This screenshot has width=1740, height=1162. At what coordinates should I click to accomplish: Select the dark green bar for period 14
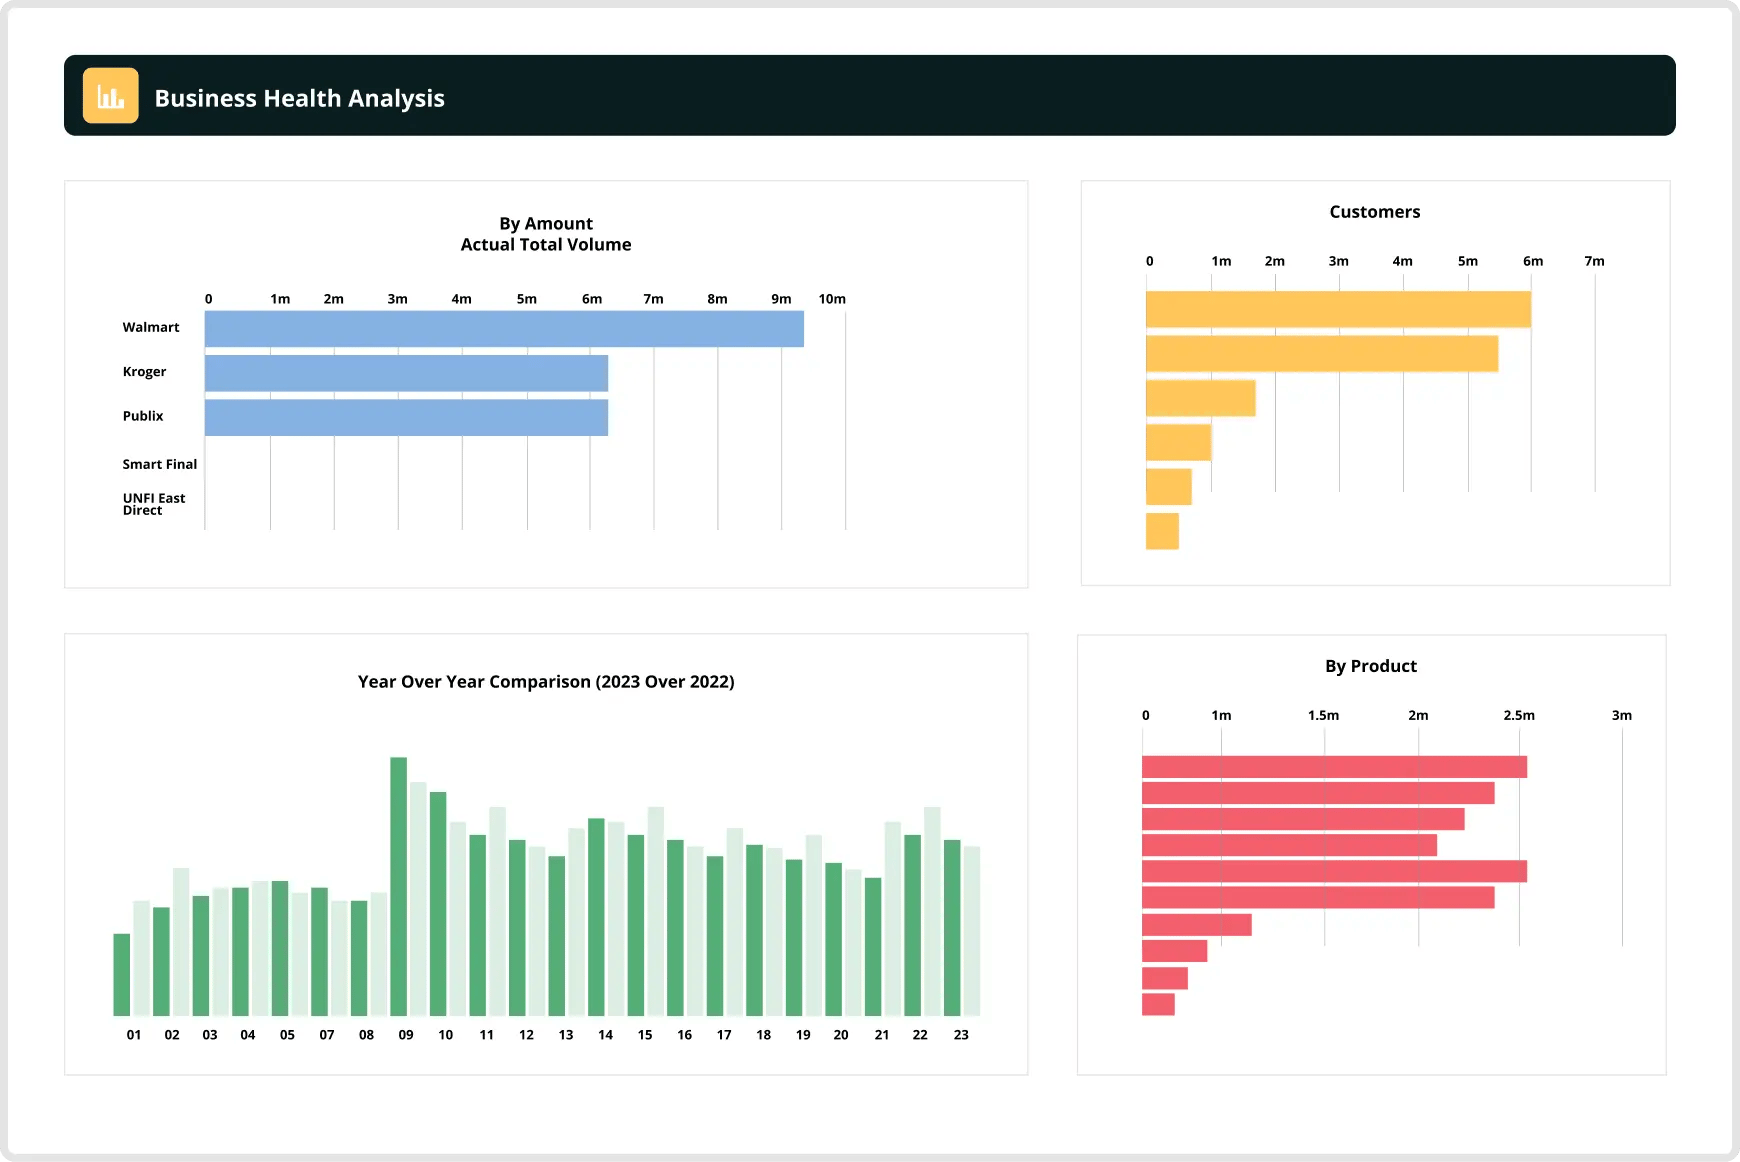point(596,917)
